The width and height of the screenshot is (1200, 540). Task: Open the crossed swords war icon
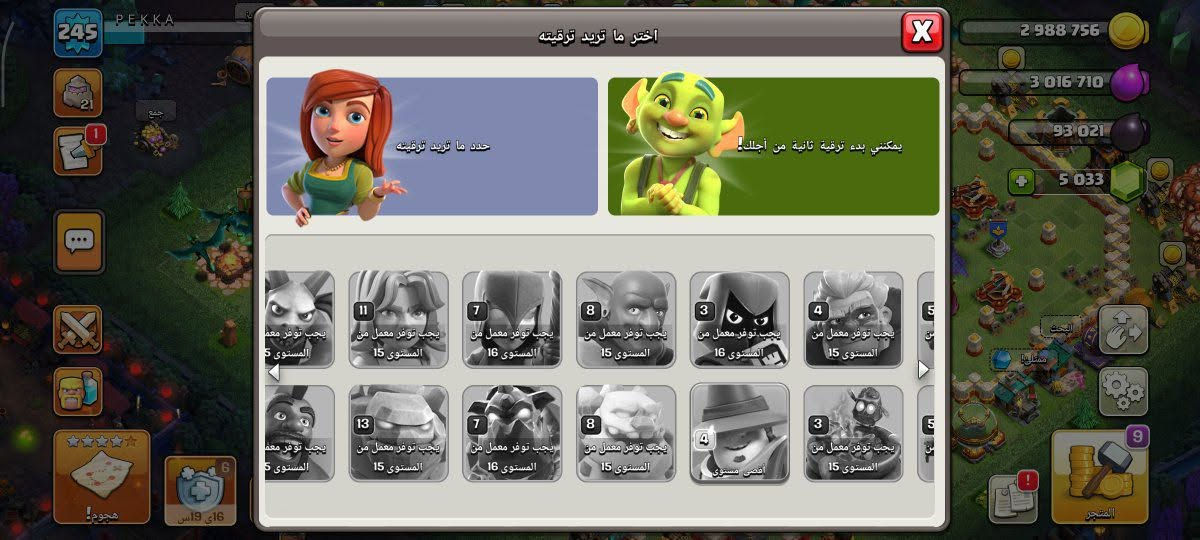tap(78, 330)
